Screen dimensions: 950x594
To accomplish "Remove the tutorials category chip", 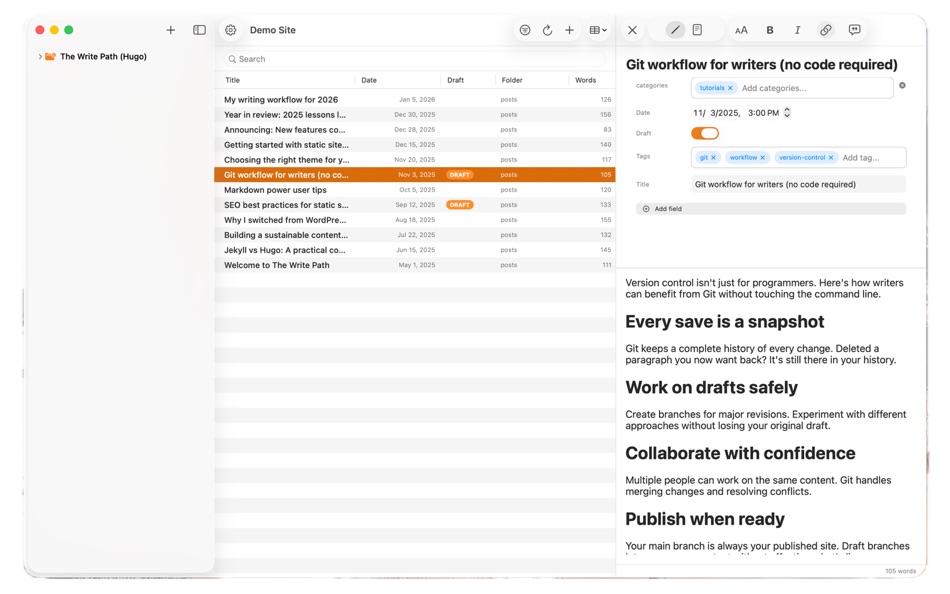I will (x=730, y=88).
